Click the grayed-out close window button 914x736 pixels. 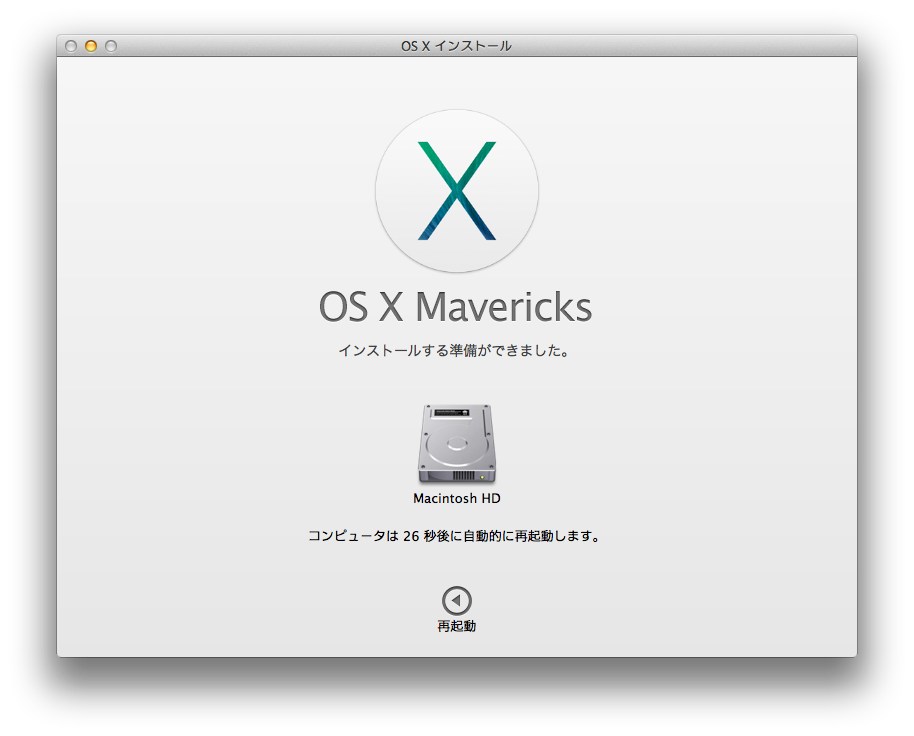[x=71, y=46]
